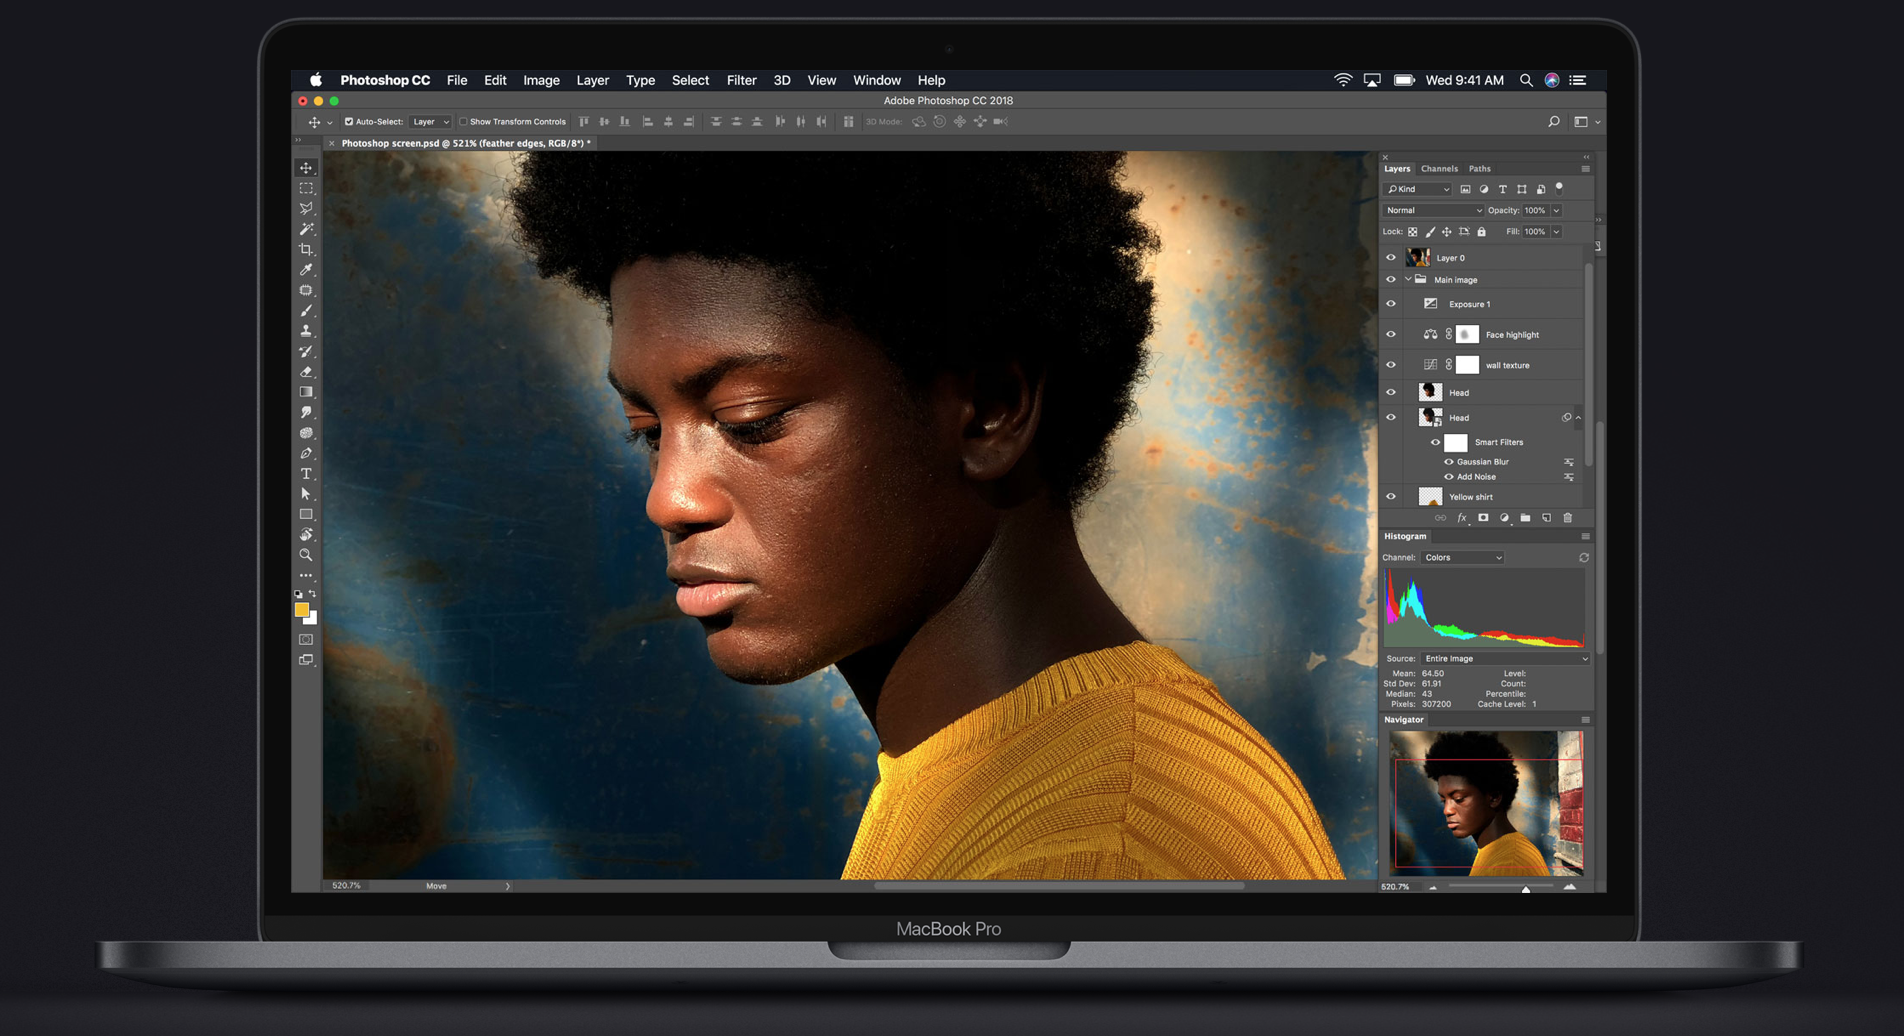The height and width of the screenshot is (1036, 1904).
Task: Toggle visibility of Yellow shirt layer
Action: 1390,497
